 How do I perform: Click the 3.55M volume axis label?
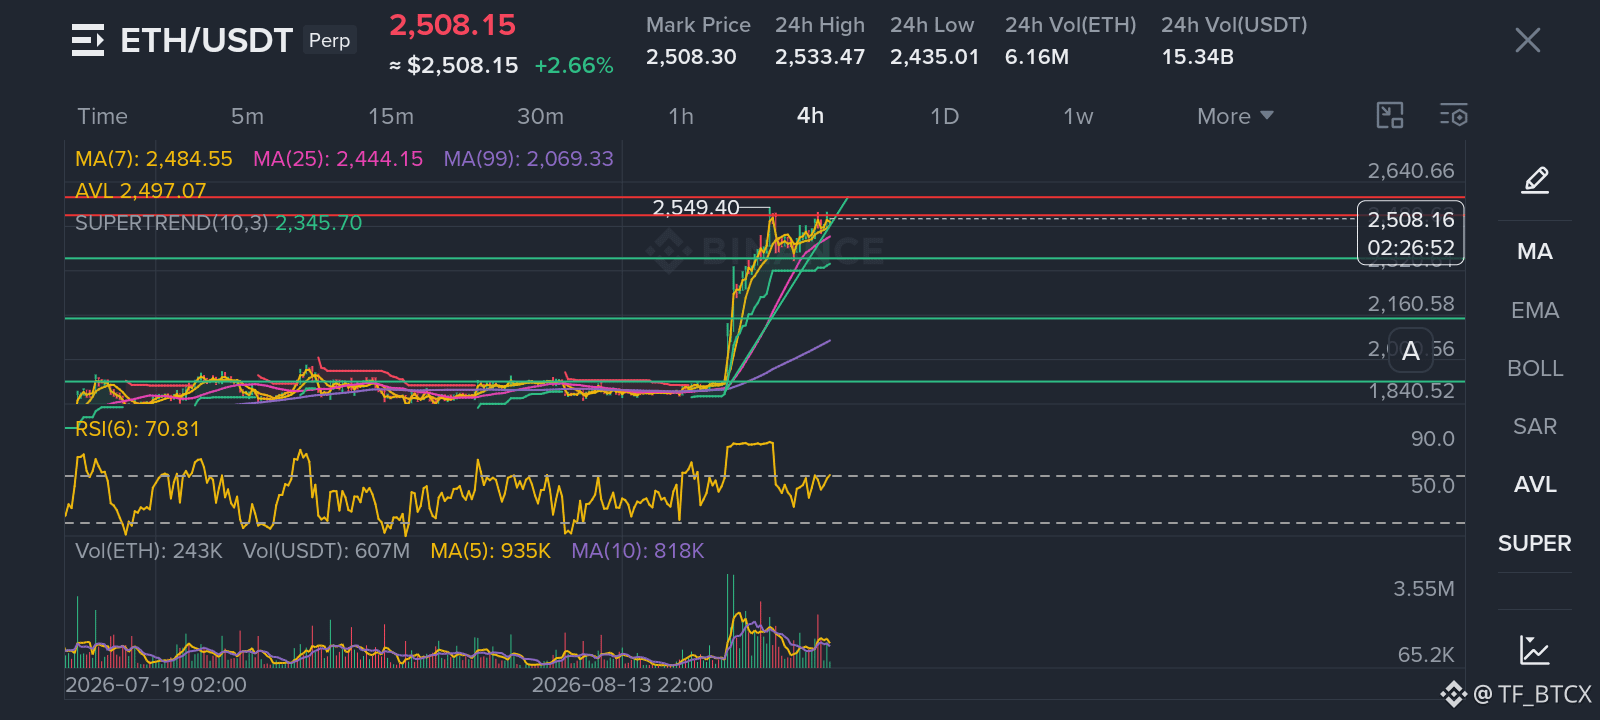coord(1424,589)
